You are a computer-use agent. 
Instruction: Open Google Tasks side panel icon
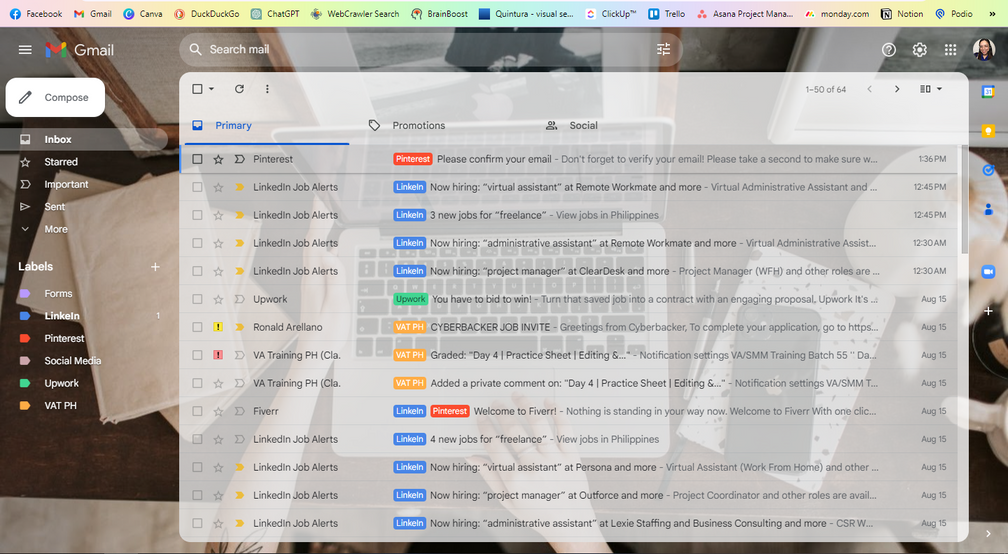(x=988, y=170)
